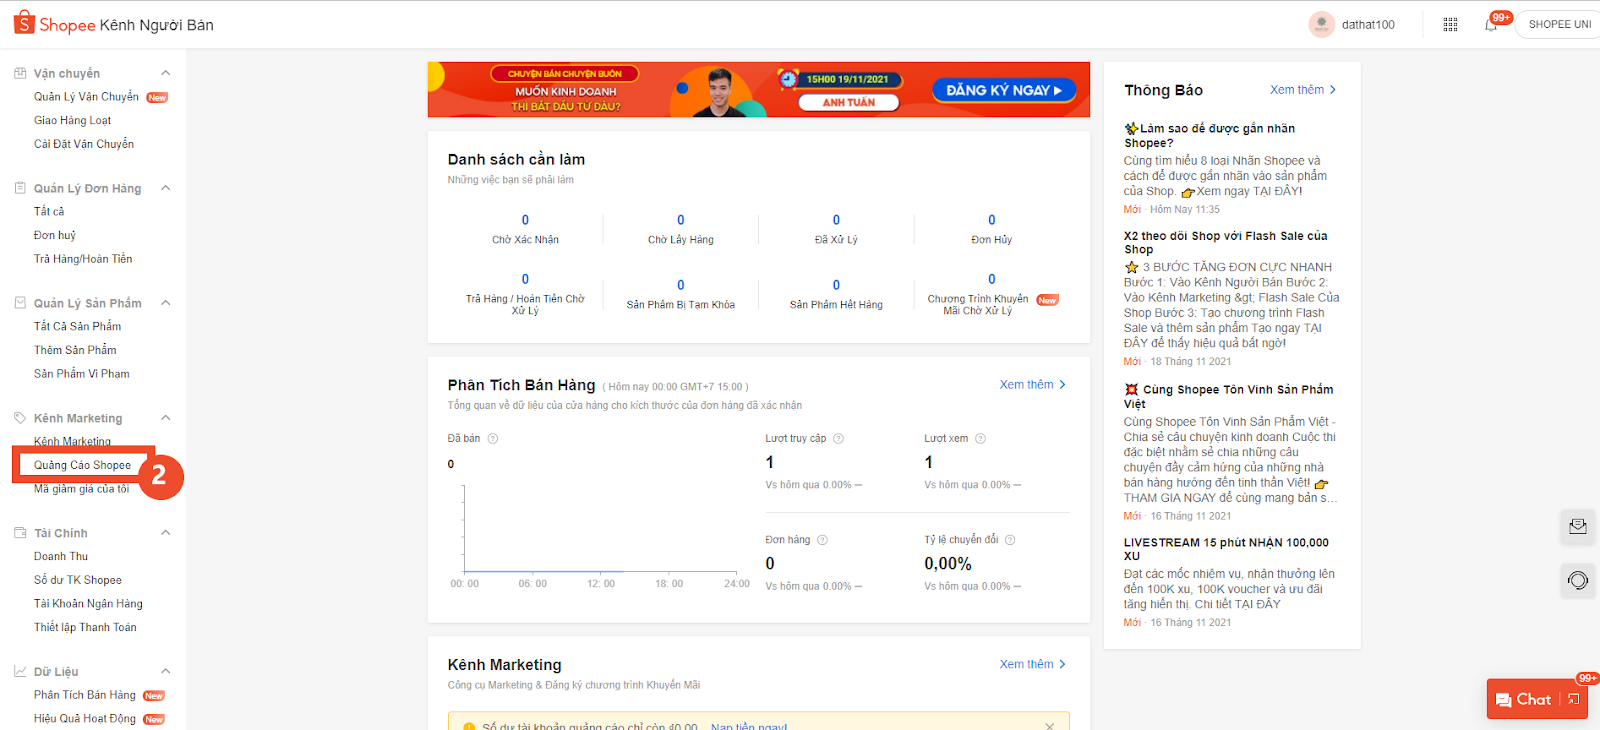Open the notifications bell icon
The height and width of the screenshot is (730, 1600).
coord(1491,25)
